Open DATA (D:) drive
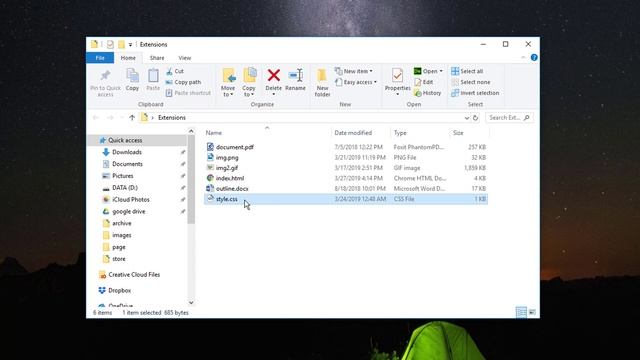The height and width of the screenshot is (360, 640). [124, 188]
